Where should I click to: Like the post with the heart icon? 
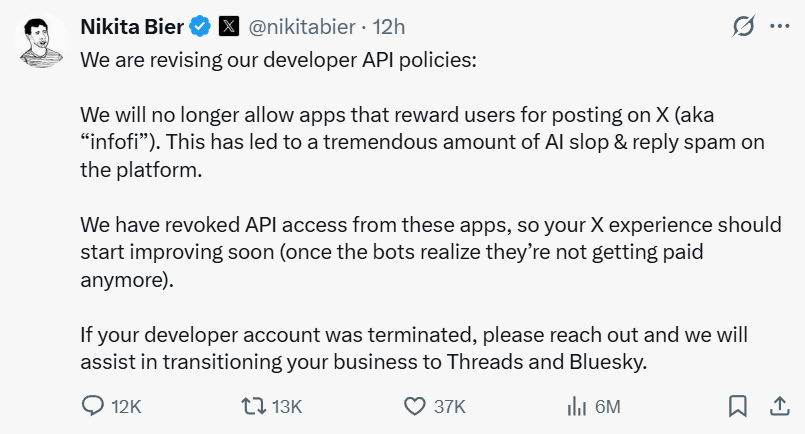415,406
